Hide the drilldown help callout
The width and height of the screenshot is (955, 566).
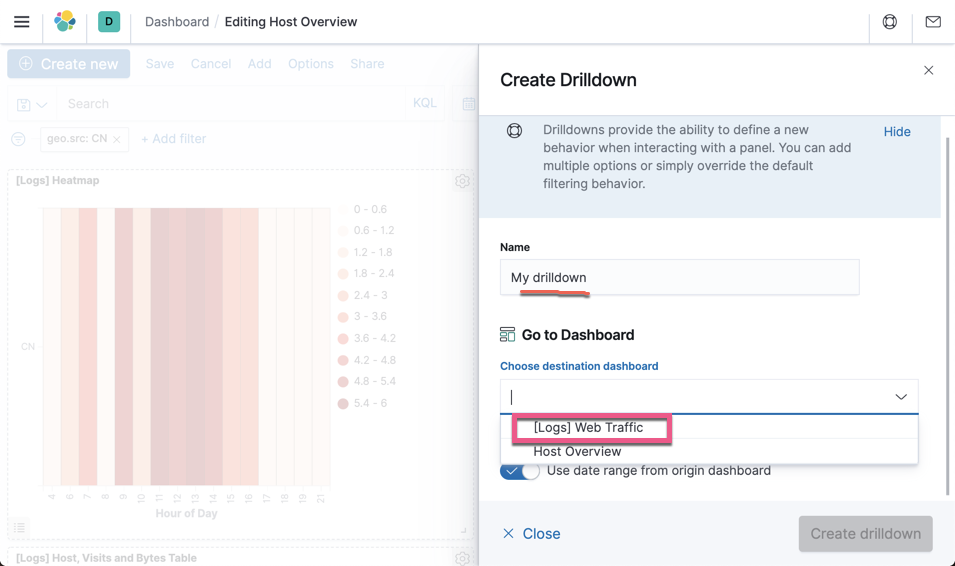[897, 132]
